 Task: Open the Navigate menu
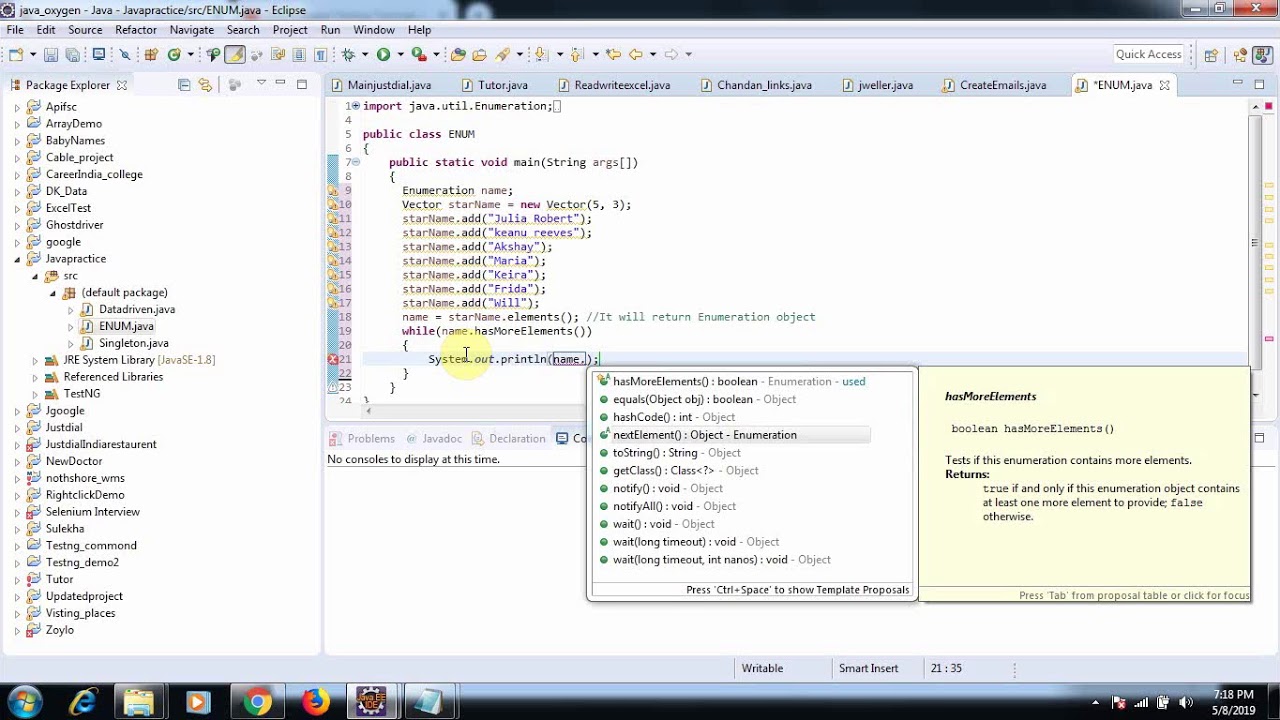coord(191,30)
